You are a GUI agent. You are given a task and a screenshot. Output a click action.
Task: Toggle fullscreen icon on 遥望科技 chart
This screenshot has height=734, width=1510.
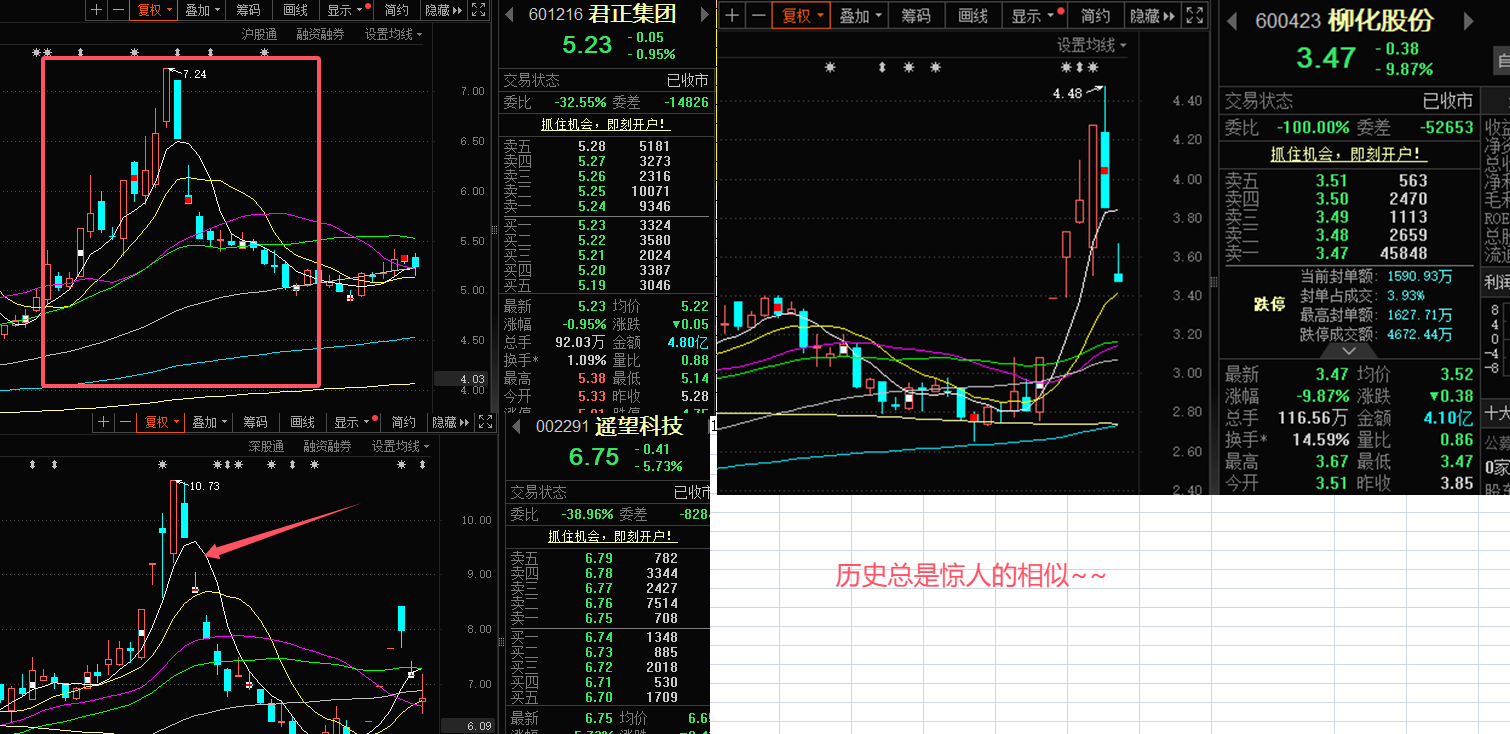(x=488, y=422)
